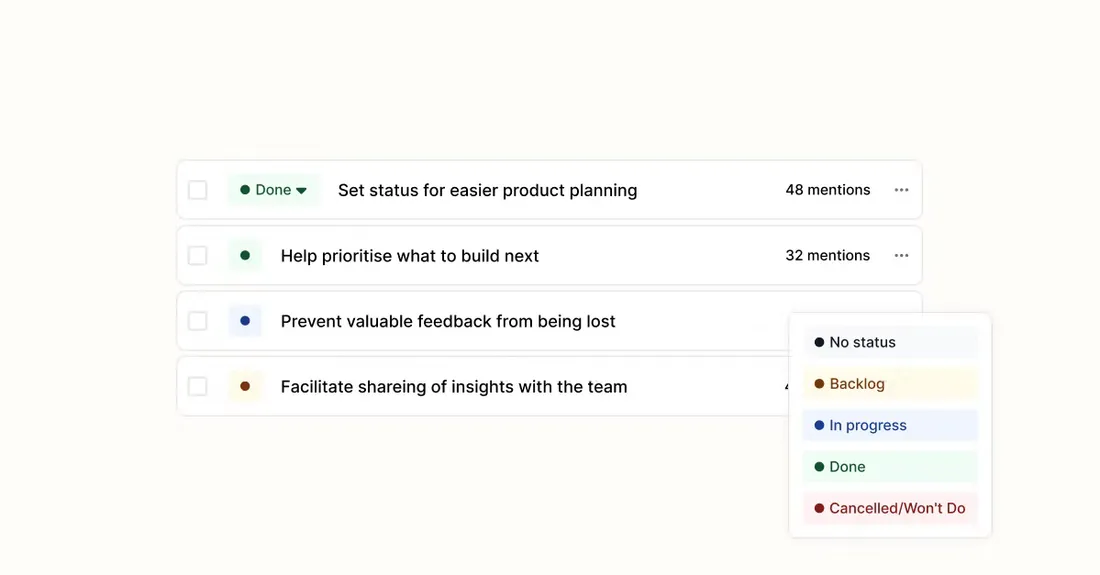This screenshot has width=1100, height=575.
Task: Choose Backlog status option
Action: coord(890,384)
